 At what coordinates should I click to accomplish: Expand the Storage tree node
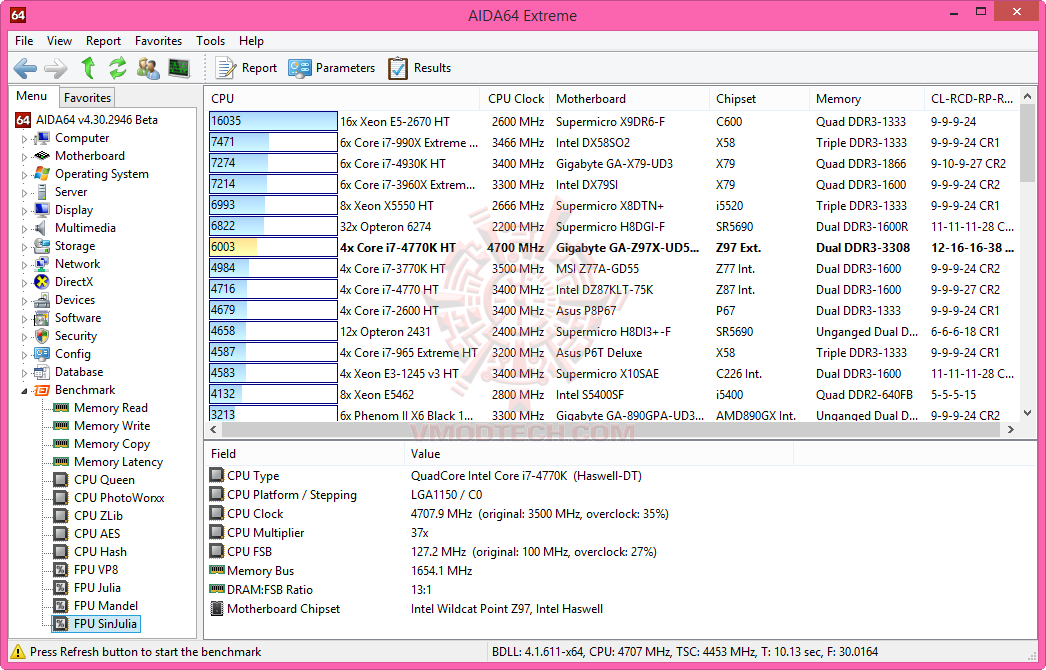(25, 247)
